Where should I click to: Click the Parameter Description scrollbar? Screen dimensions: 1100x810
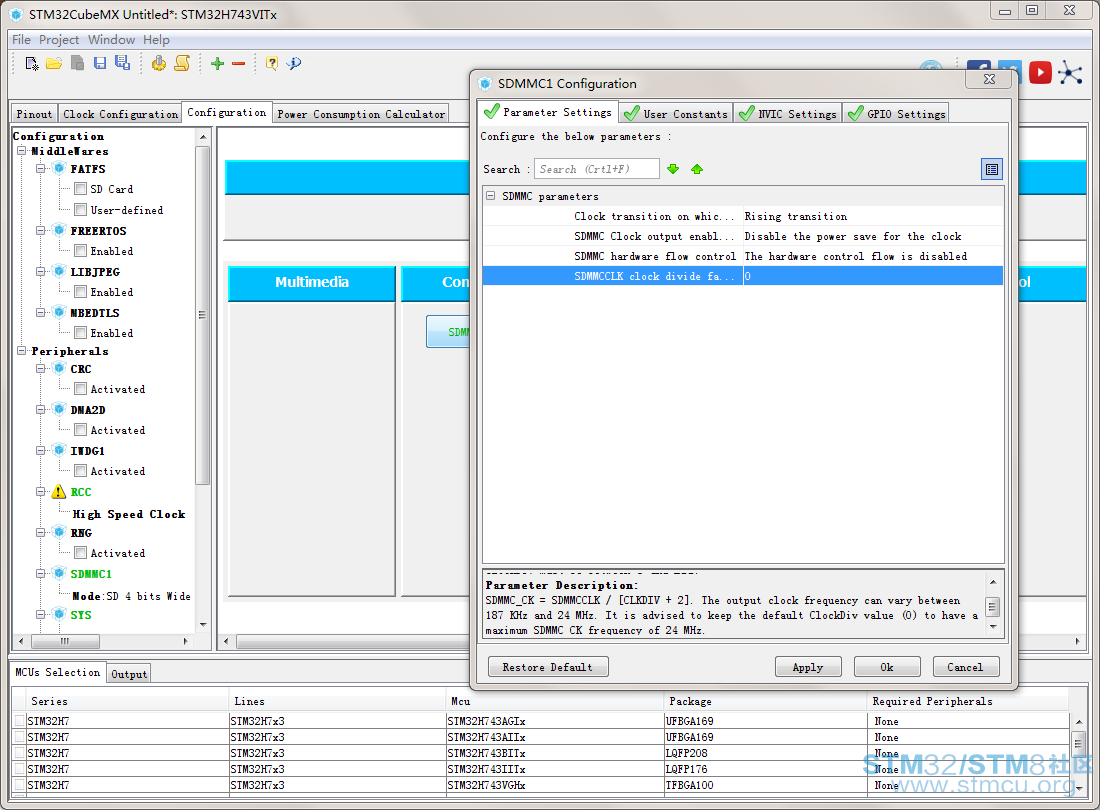(993, 606)
